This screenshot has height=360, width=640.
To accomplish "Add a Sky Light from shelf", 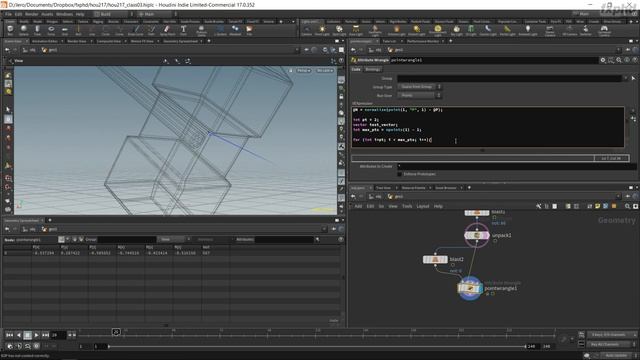I will click(456, 30).
